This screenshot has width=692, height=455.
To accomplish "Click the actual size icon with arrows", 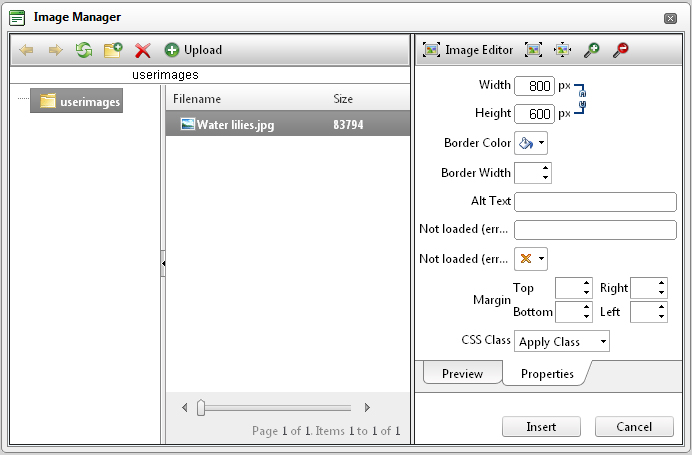I will [562, 50].
